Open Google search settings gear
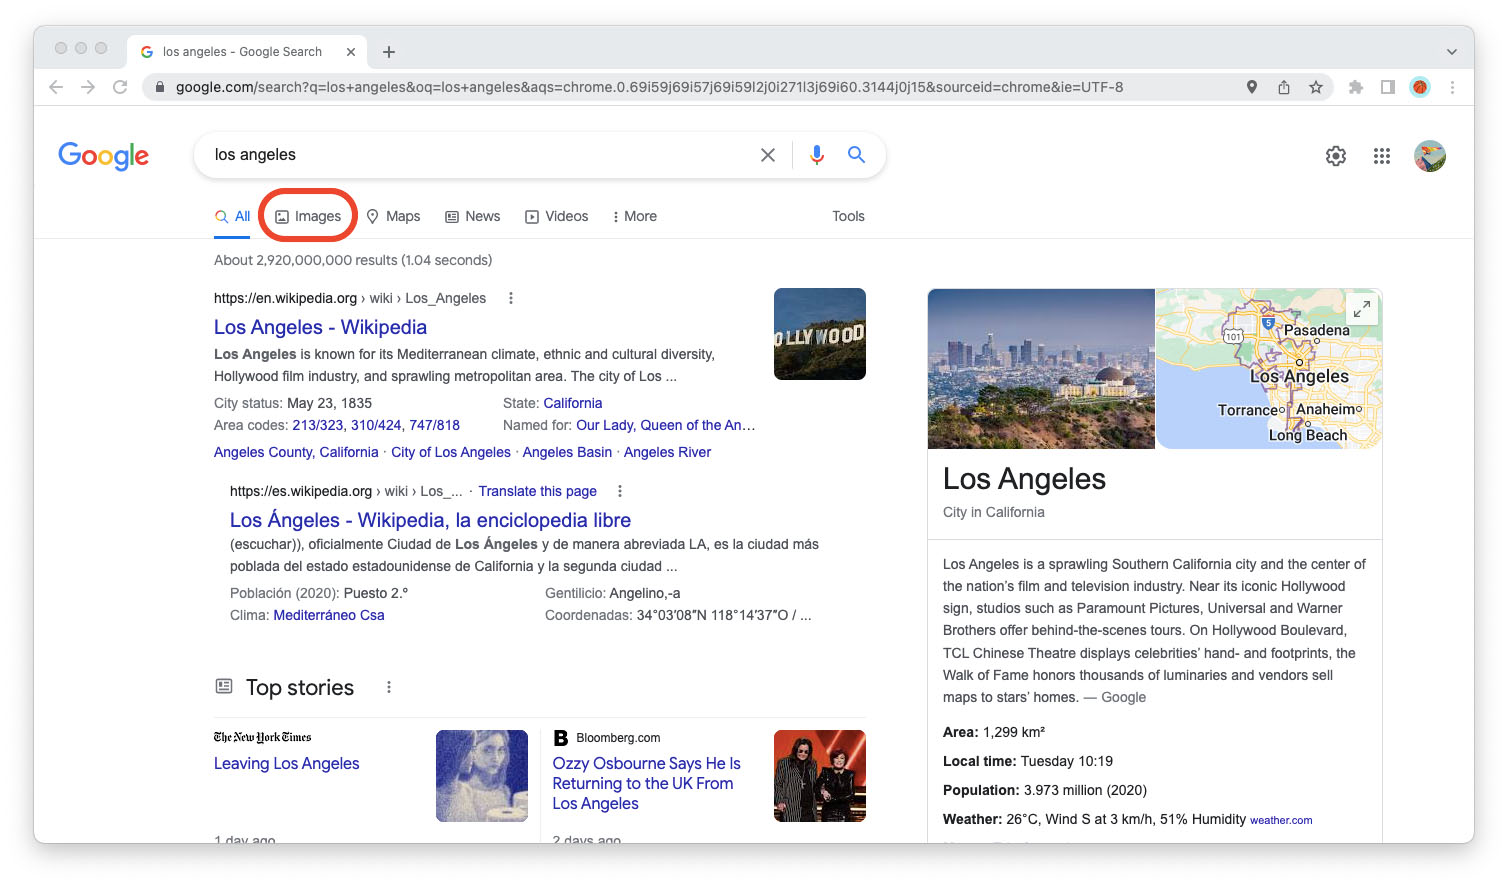 [1336, 156]
